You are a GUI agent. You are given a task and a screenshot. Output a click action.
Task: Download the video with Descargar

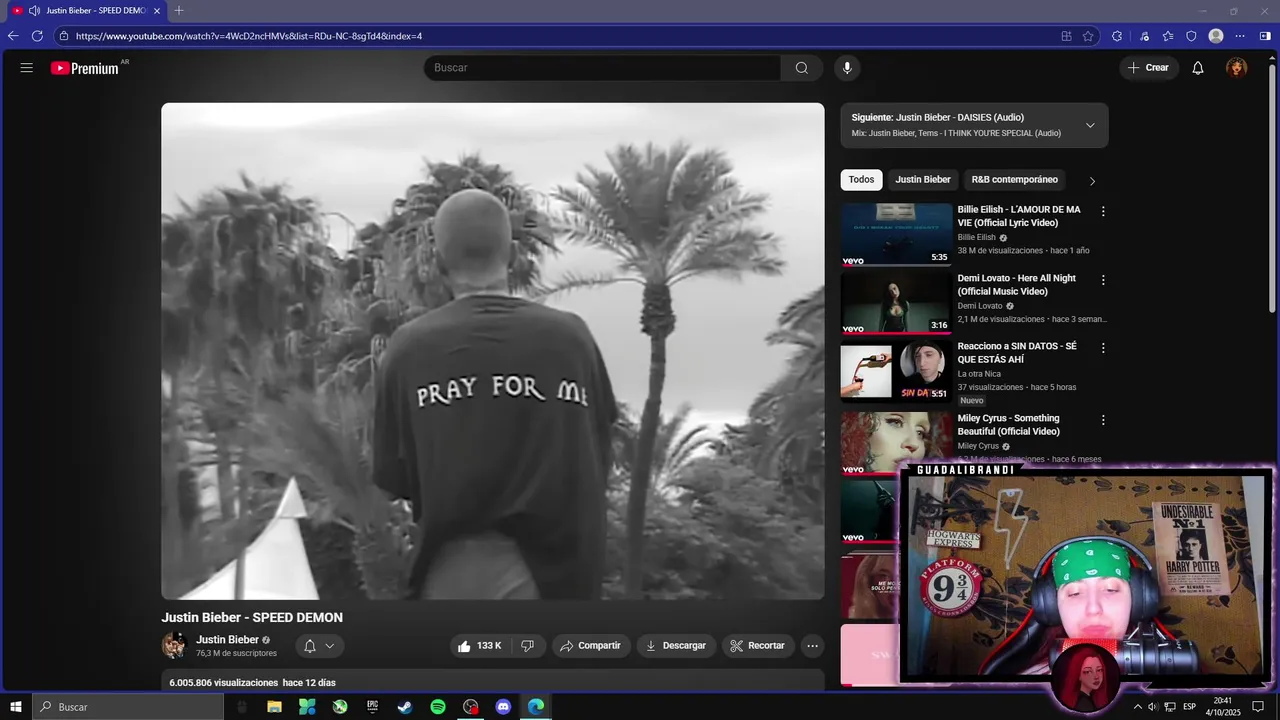[x=676, y=646]
